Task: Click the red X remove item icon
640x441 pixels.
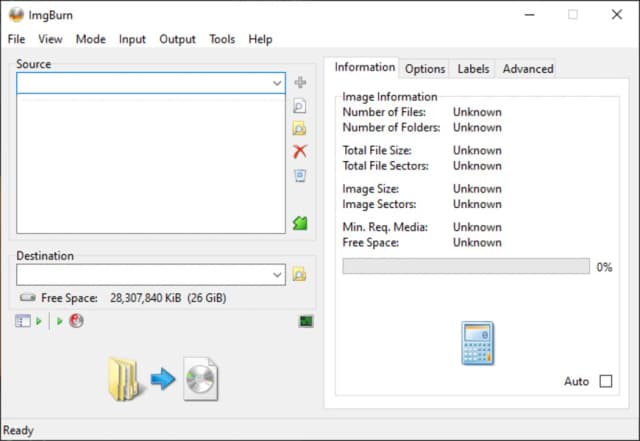Action: 300,151
